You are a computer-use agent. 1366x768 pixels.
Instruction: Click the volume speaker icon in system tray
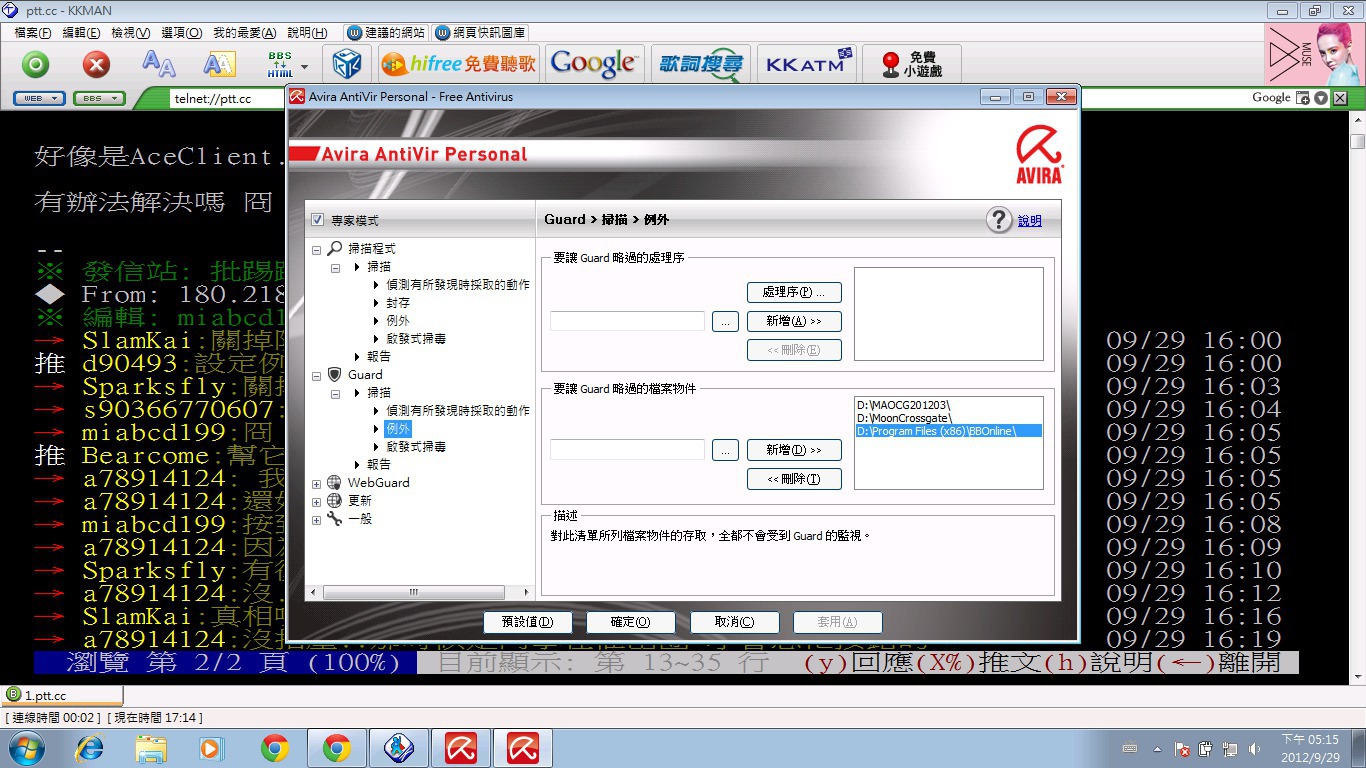point(1254,749)
